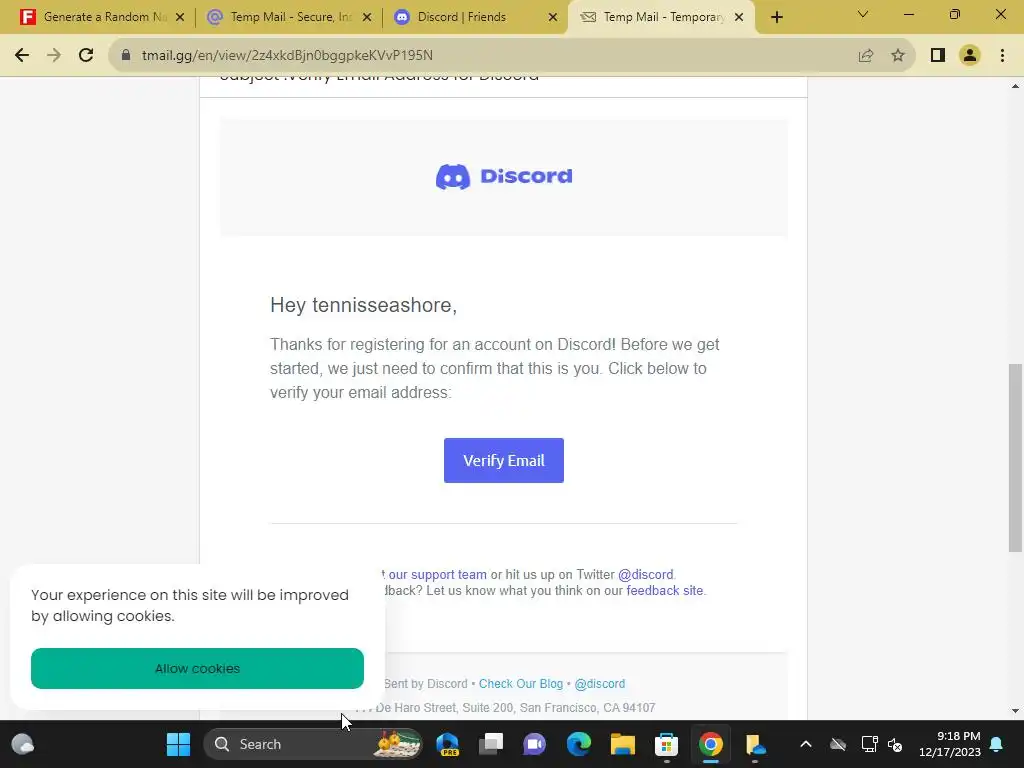
Task: Open the @discord Twitter link in the support line
Action: [x=645, y=575]
